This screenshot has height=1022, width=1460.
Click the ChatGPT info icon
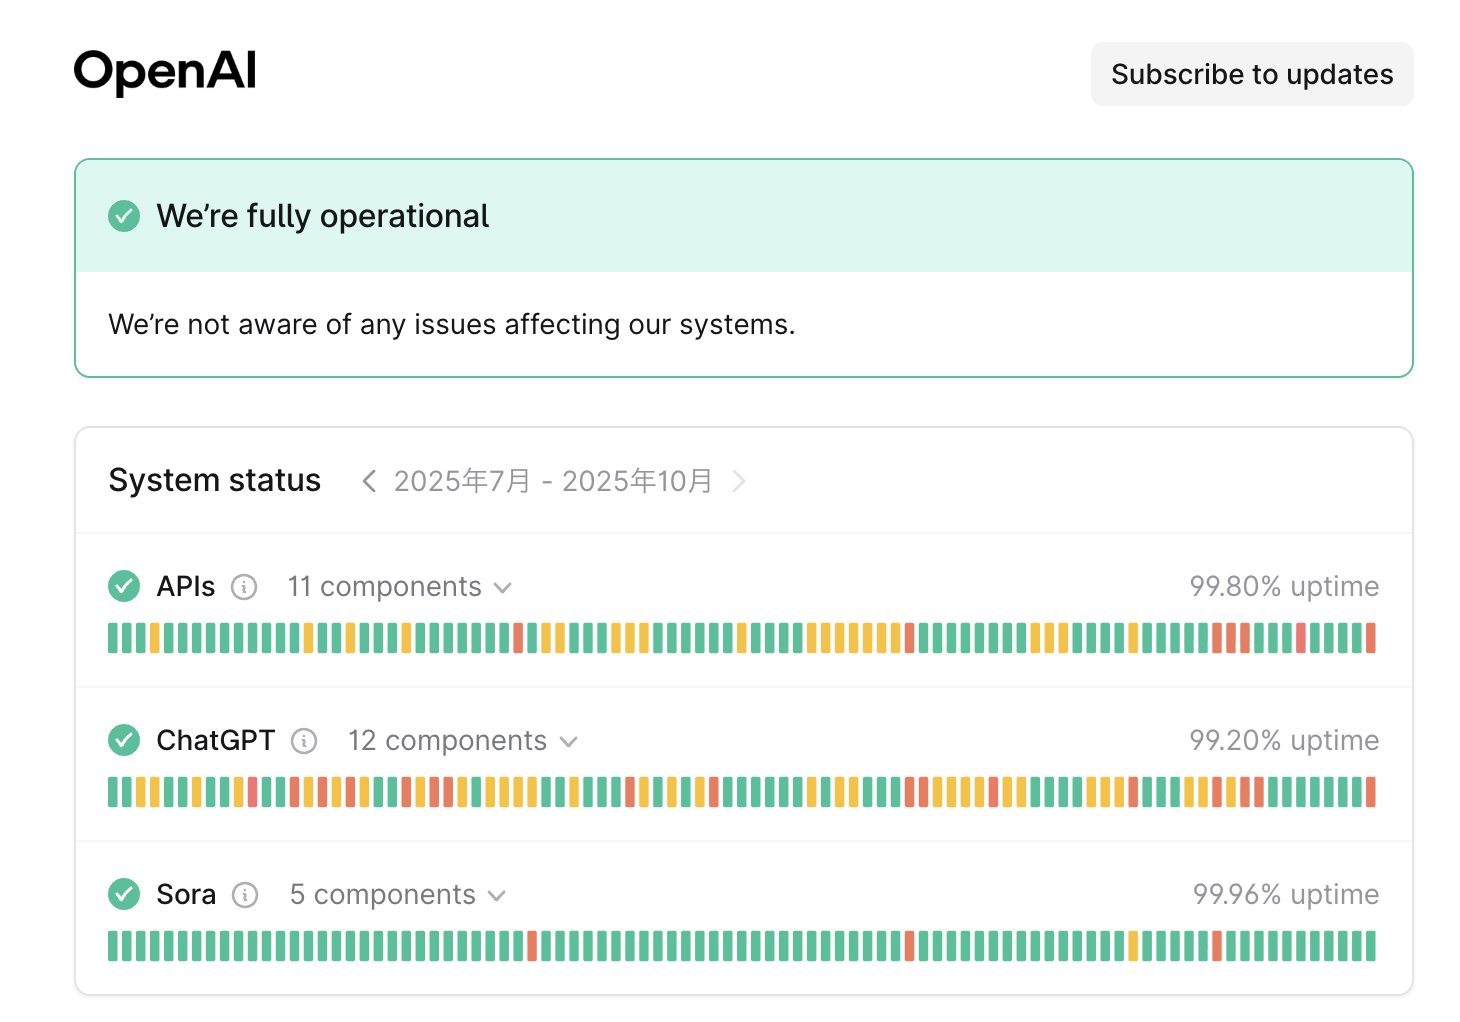pyautogui.click(x=304, y=741)
